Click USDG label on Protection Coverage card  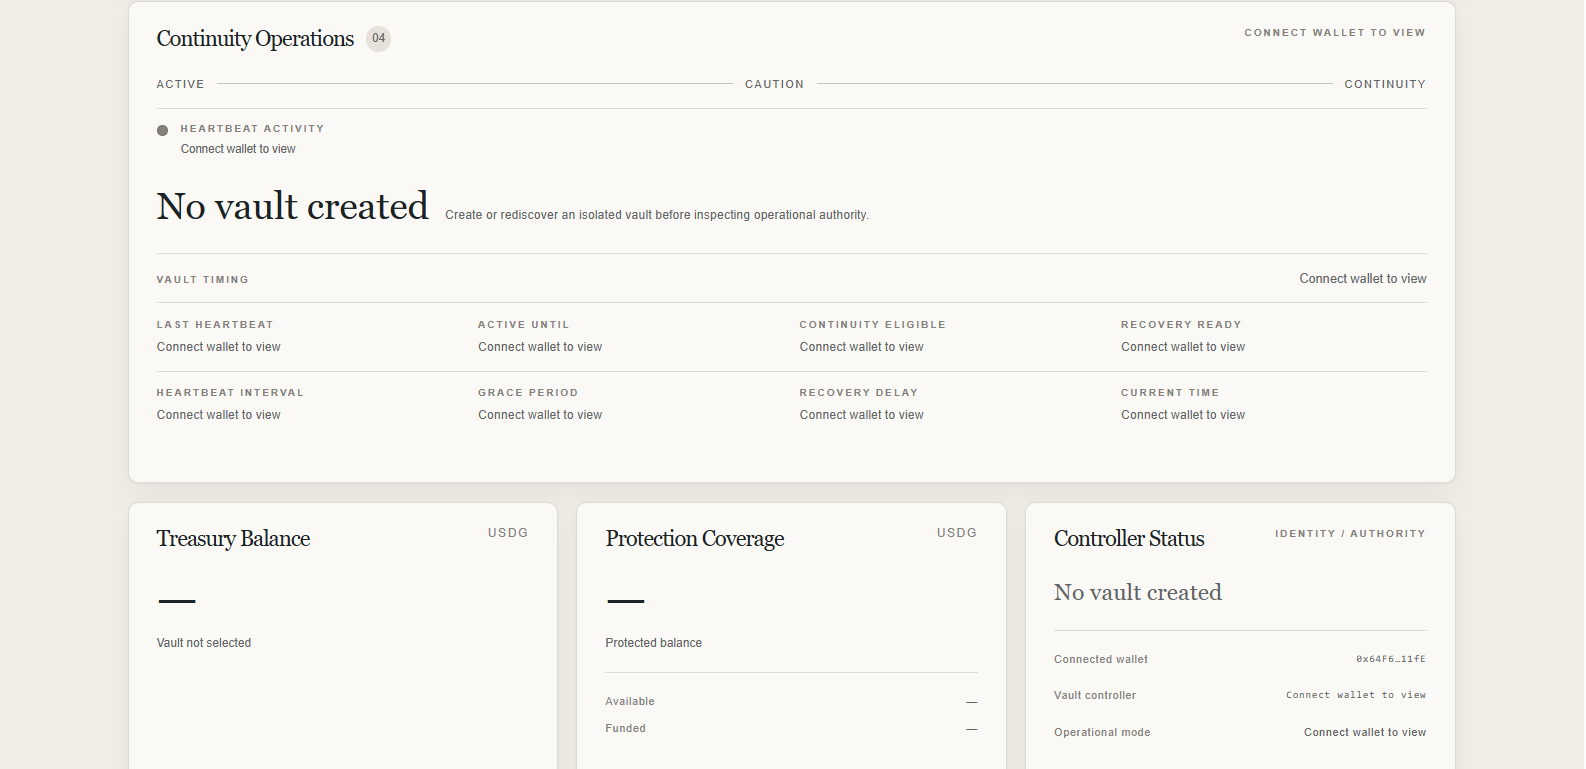[957, 533]
